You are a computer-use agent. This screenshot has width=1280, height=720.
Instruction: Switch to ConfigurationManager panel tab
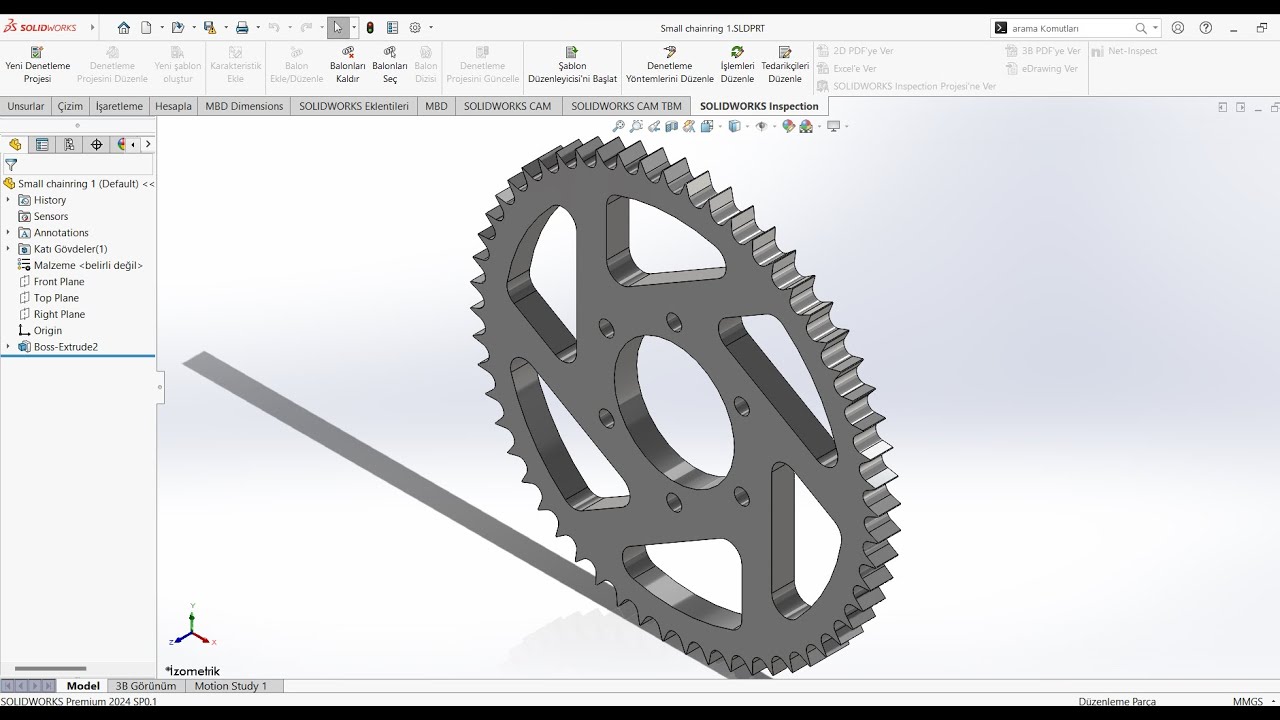69,144
